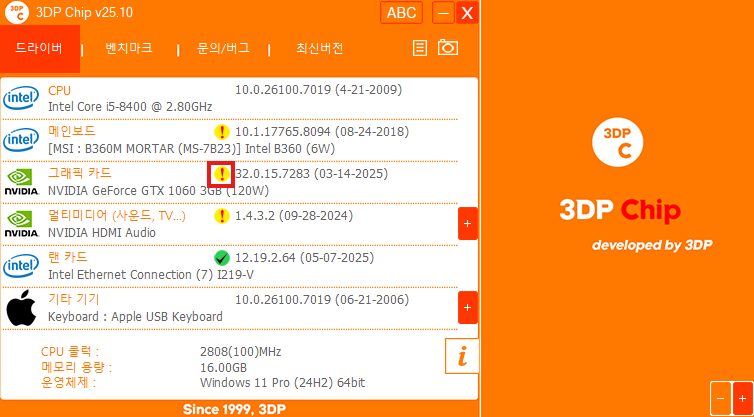Viewport: 754px width, 417px height.
Task: Click the large '3DP Chip' title in the right panel
Action: pyautogui.click(x=620, y=211)
